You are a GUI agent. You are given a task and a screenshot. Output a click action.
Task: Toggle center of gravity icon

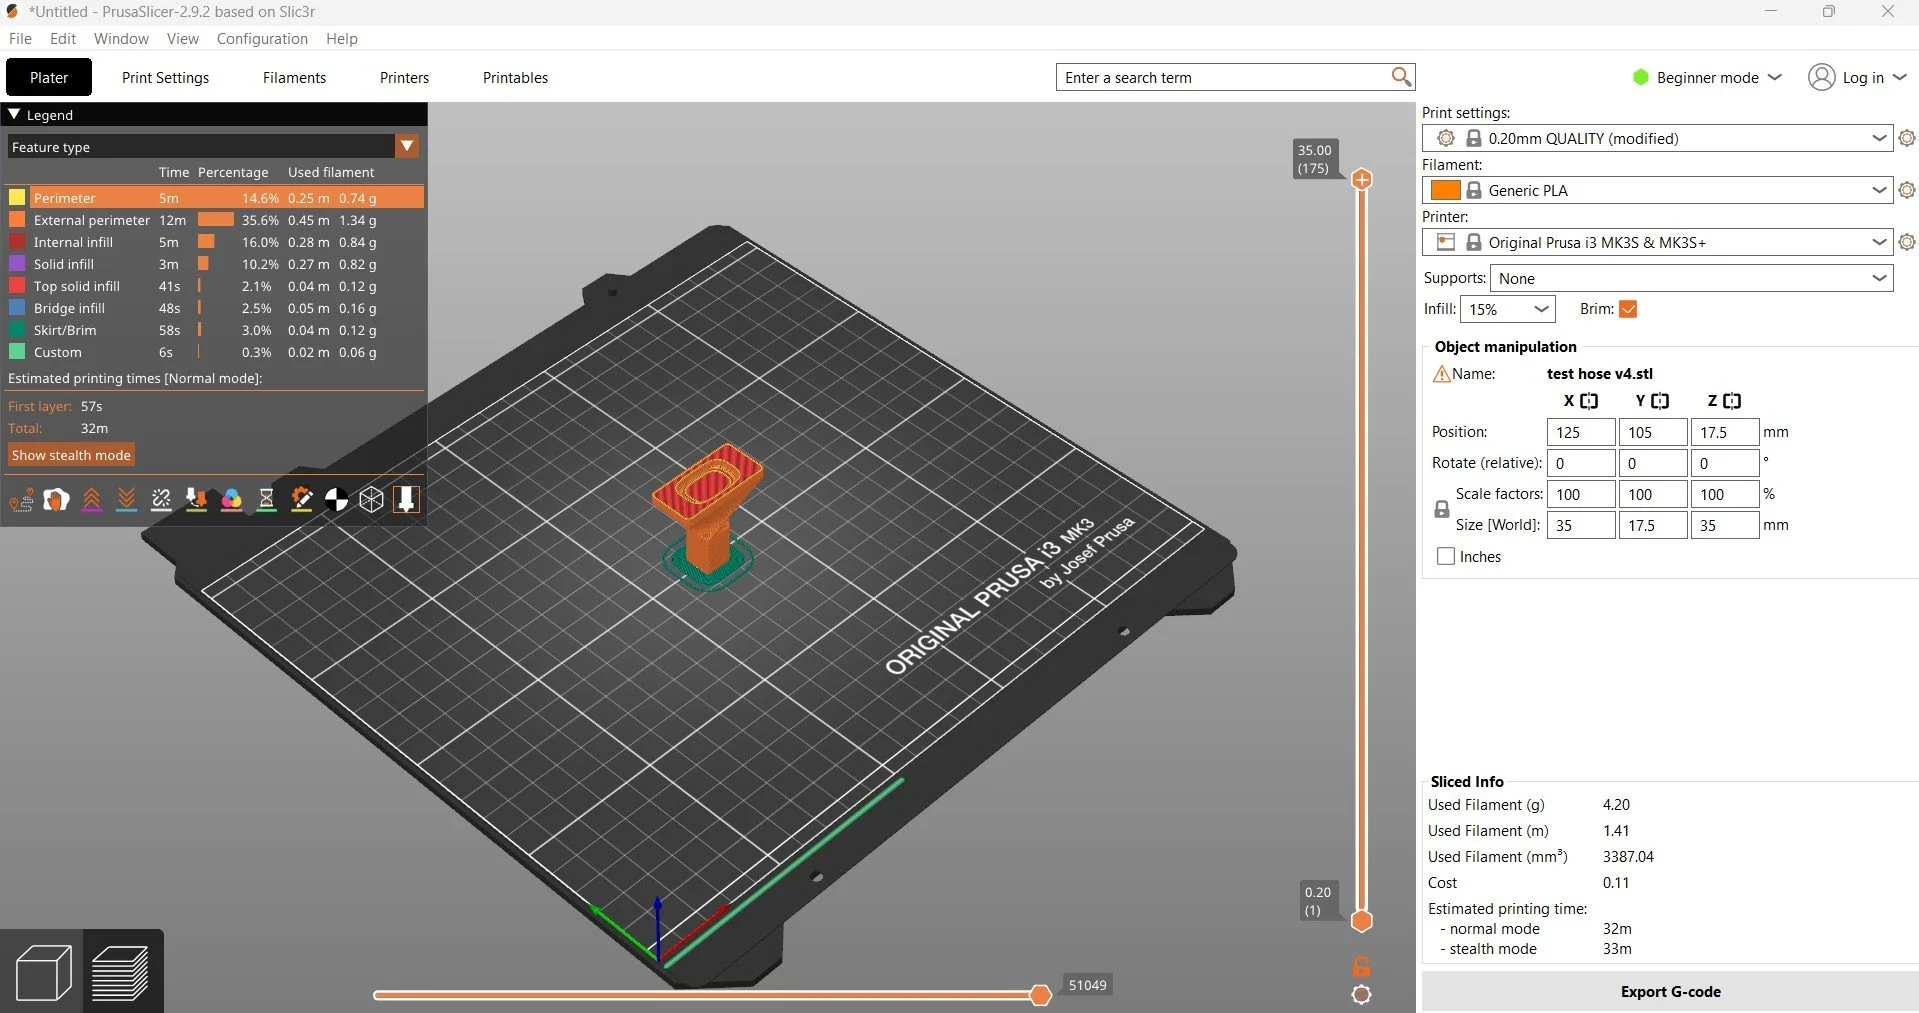click(x=337, y=499)
